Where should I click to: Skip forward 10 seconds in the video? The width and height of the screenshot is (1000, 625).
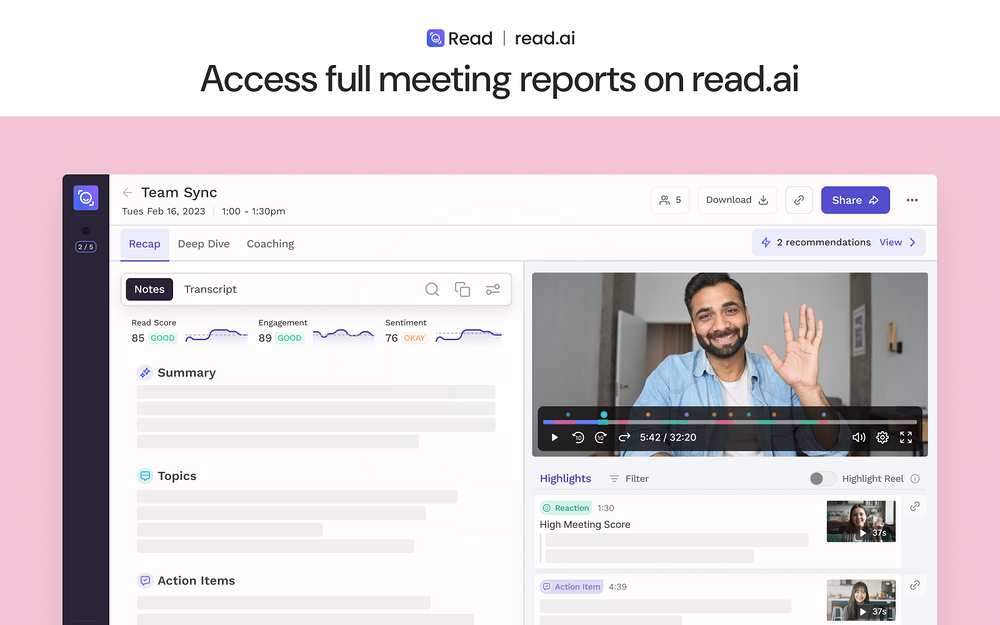point(601,438)
